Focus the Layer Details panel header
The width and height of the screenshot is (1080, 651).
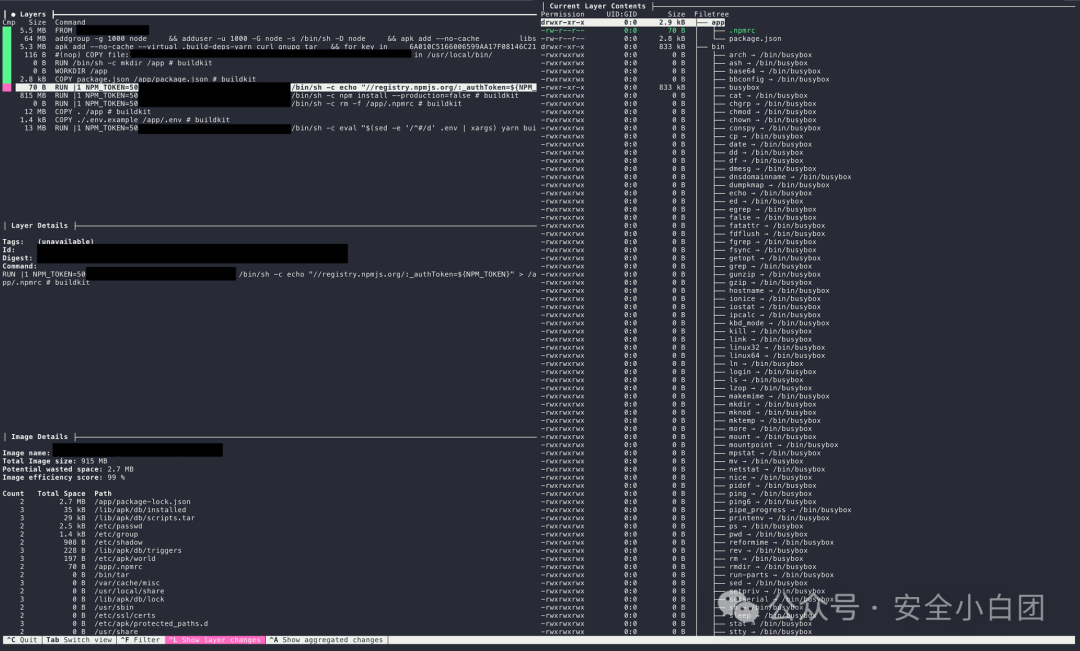[39, 225]
